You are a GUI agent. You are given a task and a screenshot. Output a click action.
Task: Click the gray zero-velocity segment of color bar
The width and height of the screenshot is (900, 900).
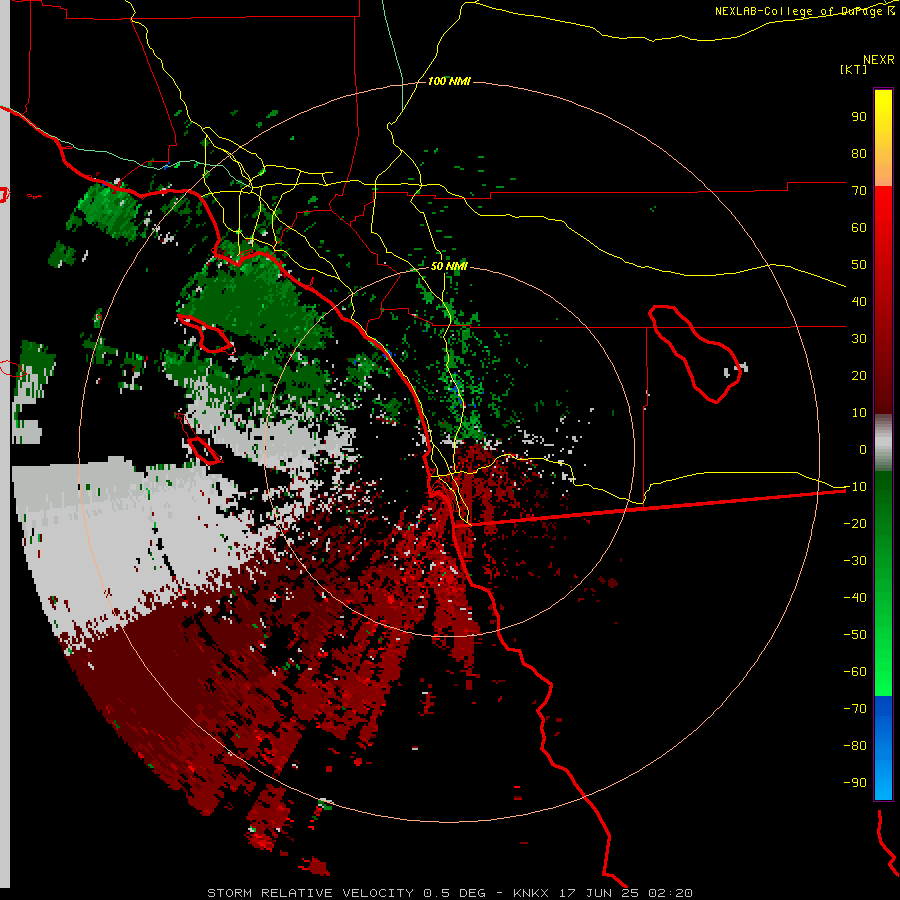click(883, 443)
